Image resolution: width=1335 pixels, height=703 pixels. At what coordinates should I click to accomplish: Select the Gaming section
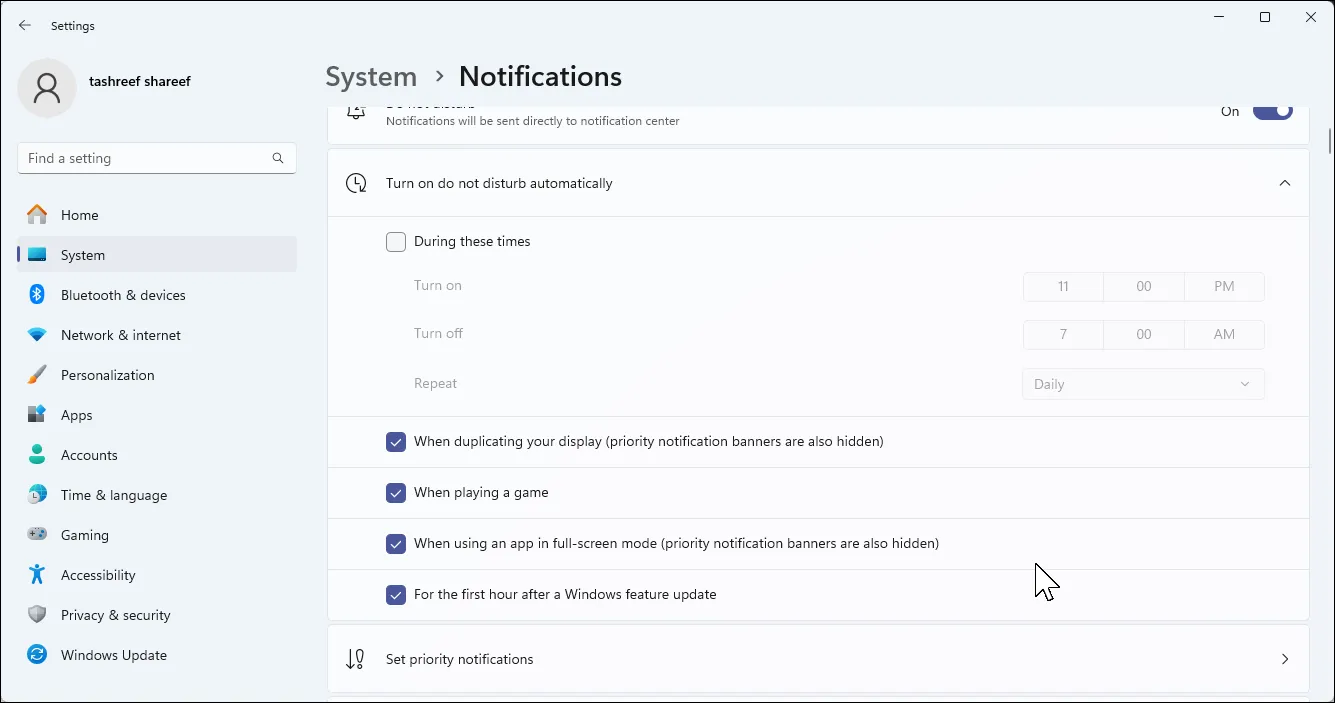click(x=84, y=534)
